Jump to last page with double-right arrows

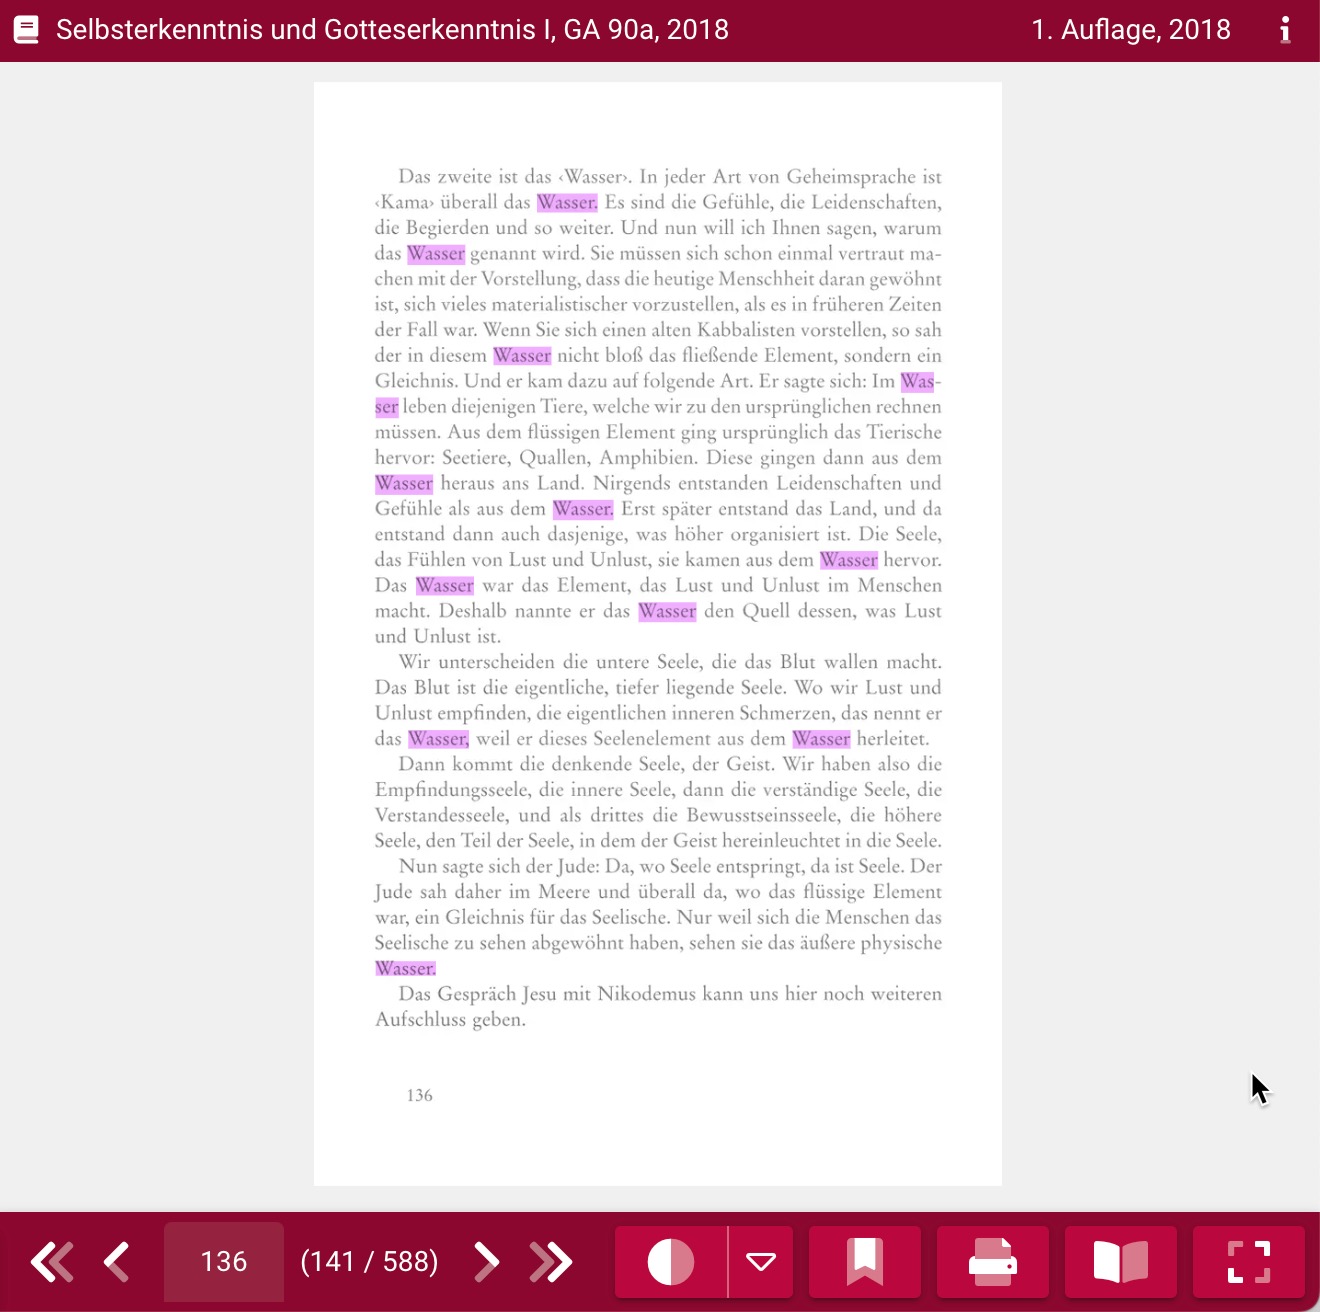point(551,1262)
